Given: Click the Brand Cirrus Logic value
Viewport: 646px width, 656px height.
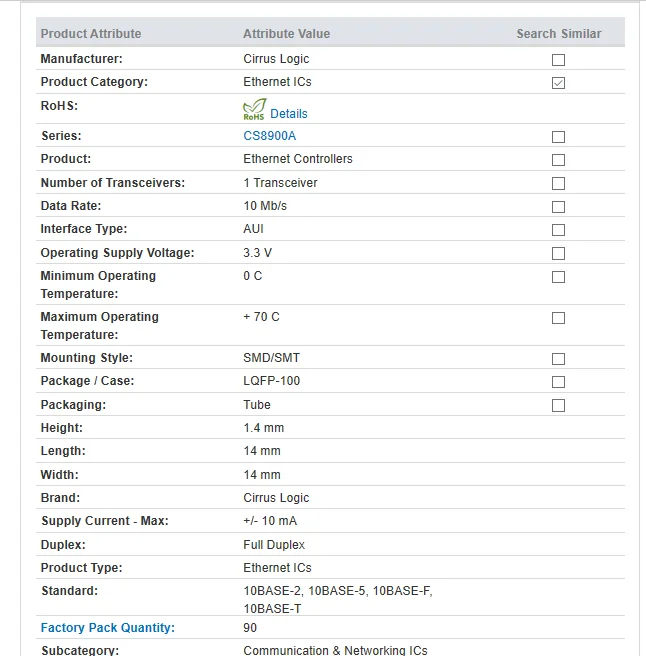Looking at the screenshot, I should click(x=276, y=498).
